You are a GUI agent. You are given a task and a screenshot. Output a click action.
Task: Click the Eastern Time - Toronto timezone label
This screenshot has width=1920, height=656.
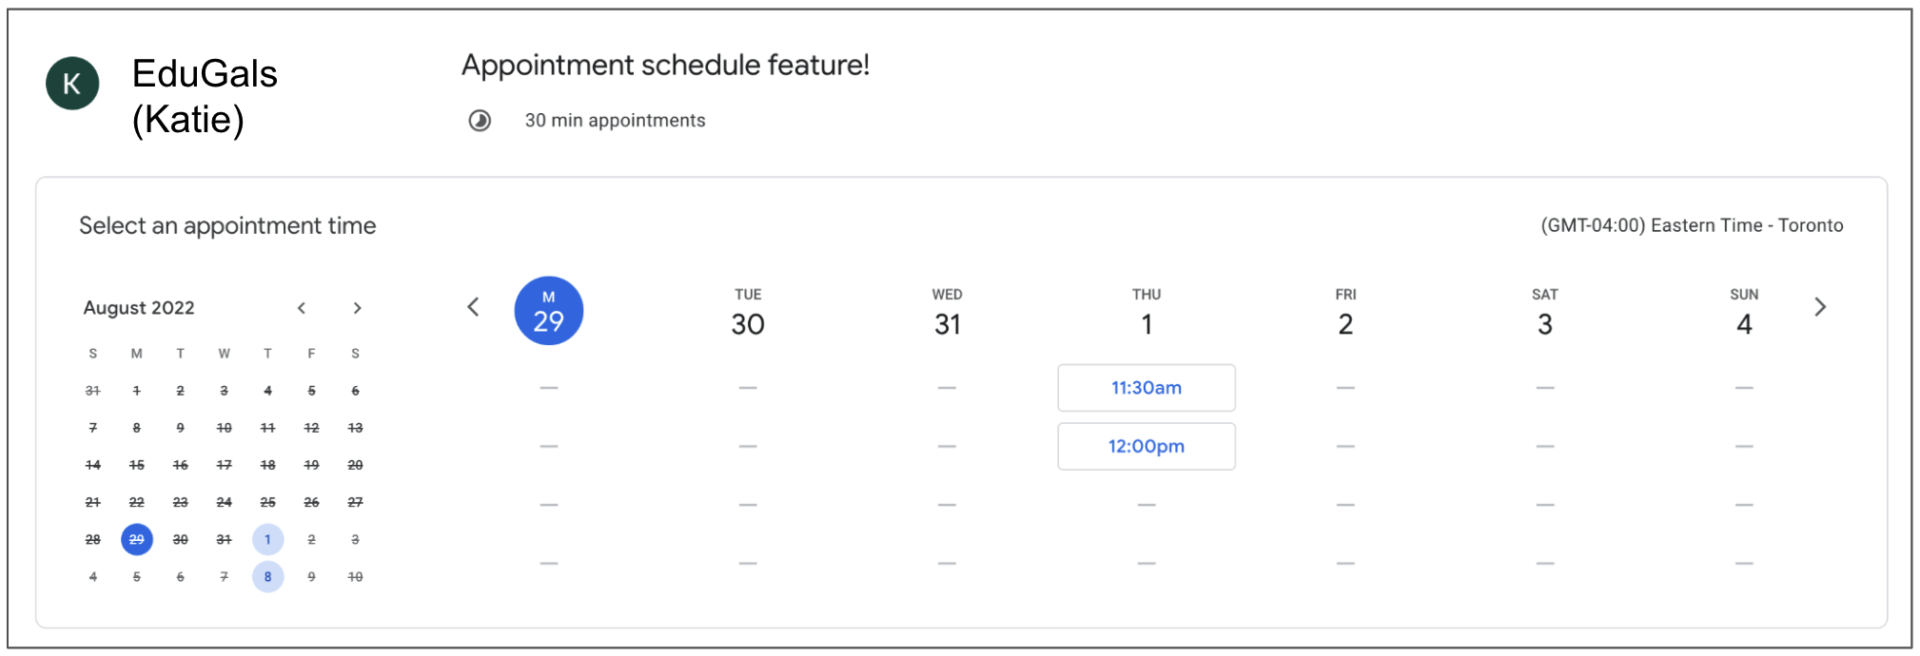pos(1691,226)
